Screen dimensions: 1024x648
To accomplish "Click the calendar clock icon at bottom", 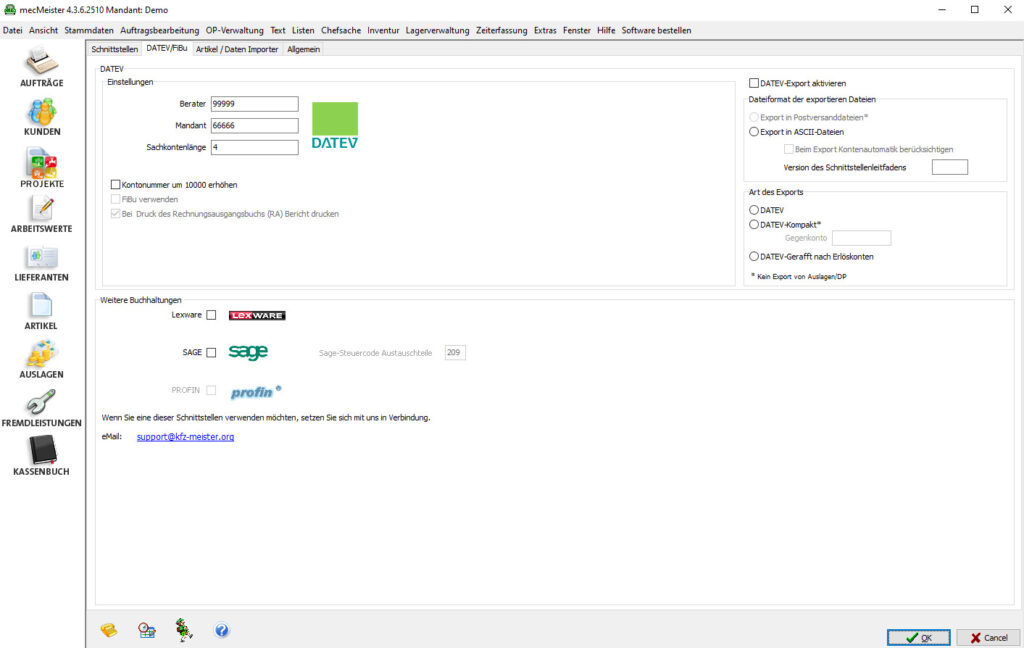I will 147,630.
